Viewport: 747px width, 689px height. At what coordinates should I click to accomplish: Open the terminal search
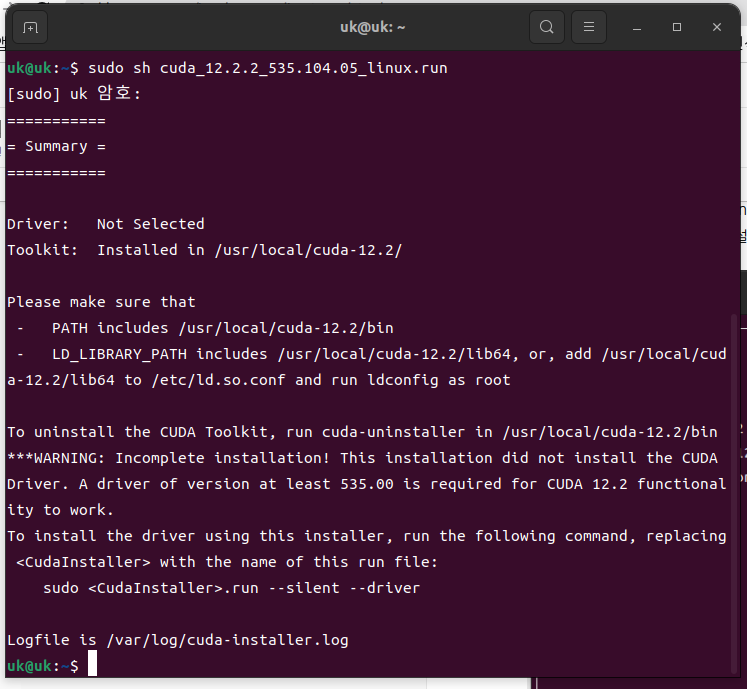pyautogui.click(x=546, y=27)
